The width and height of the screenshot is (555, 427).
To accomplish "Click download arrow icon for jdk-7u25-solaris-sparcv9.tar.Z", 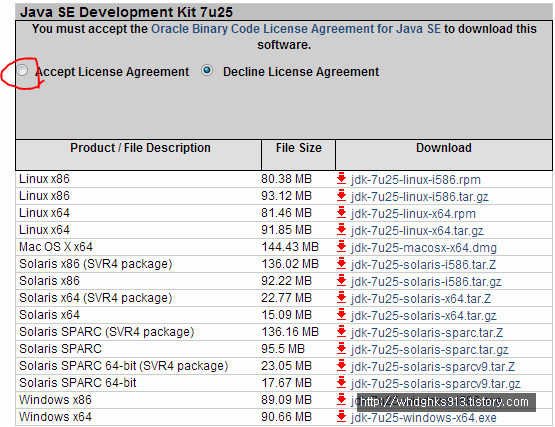I will coord(341,365).
